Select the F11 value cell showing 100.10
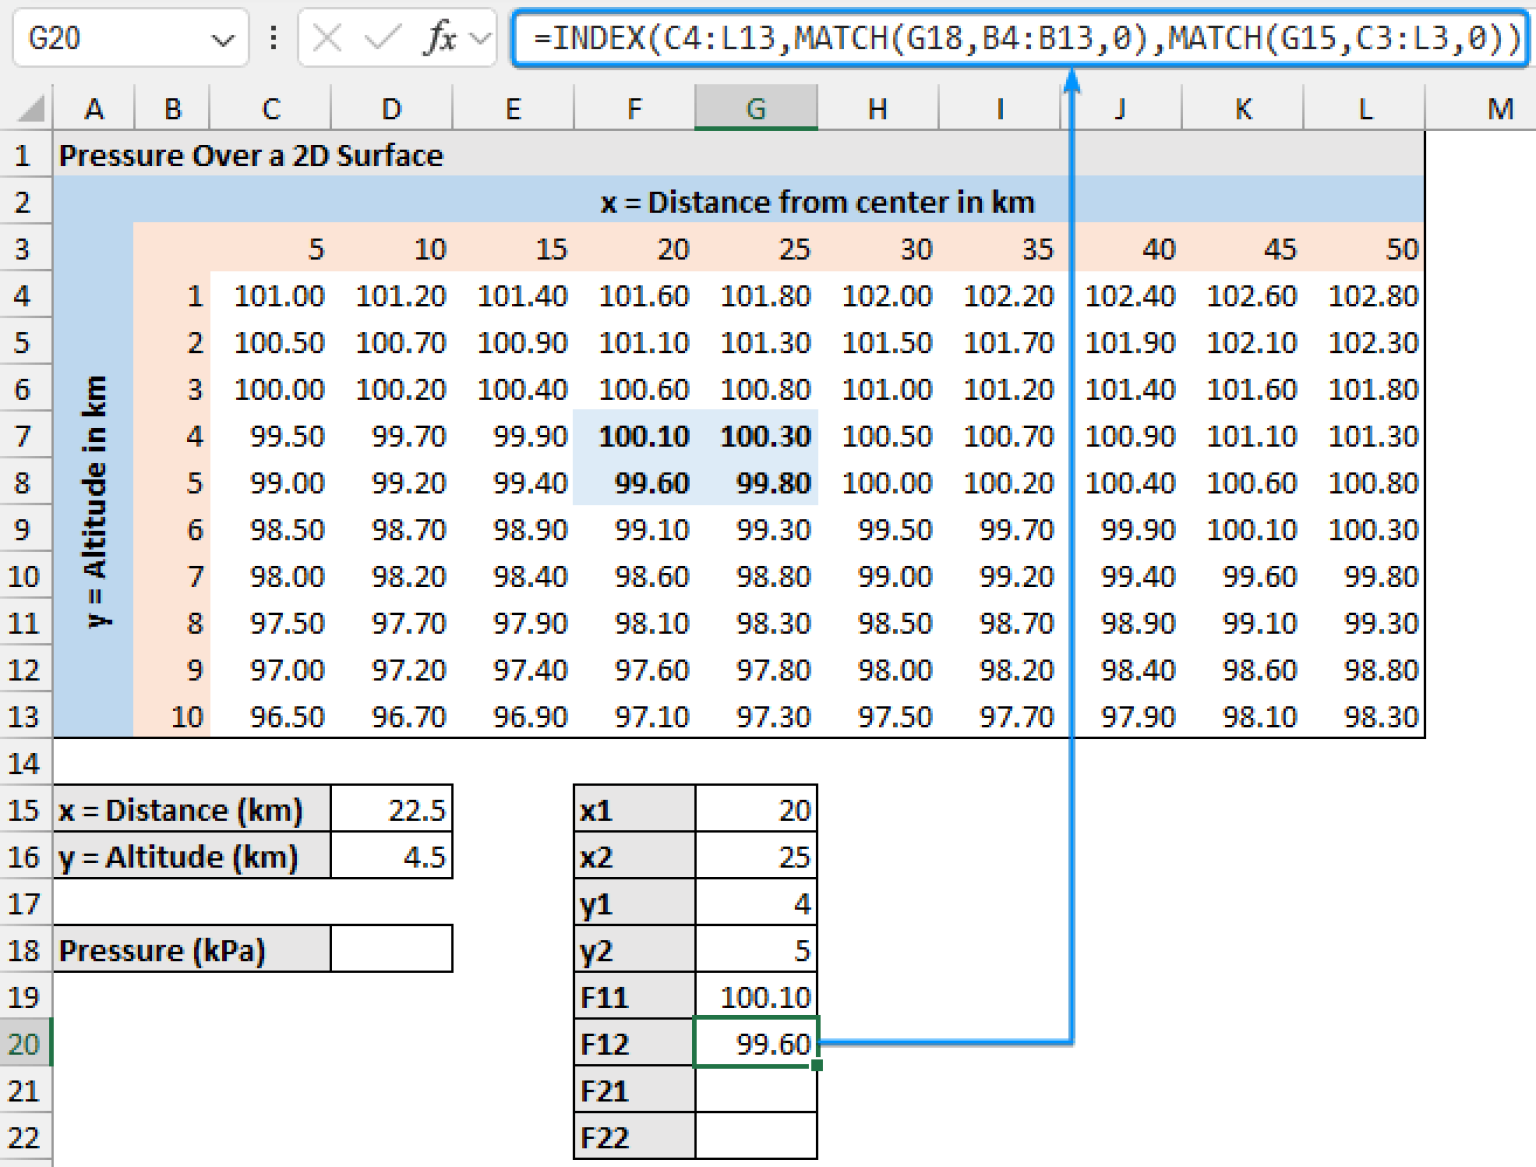 tap(756, 995)
